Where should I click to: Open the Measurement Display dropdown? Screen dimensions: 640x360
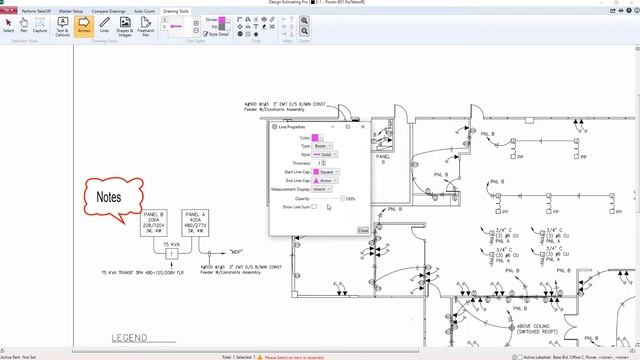322,189
